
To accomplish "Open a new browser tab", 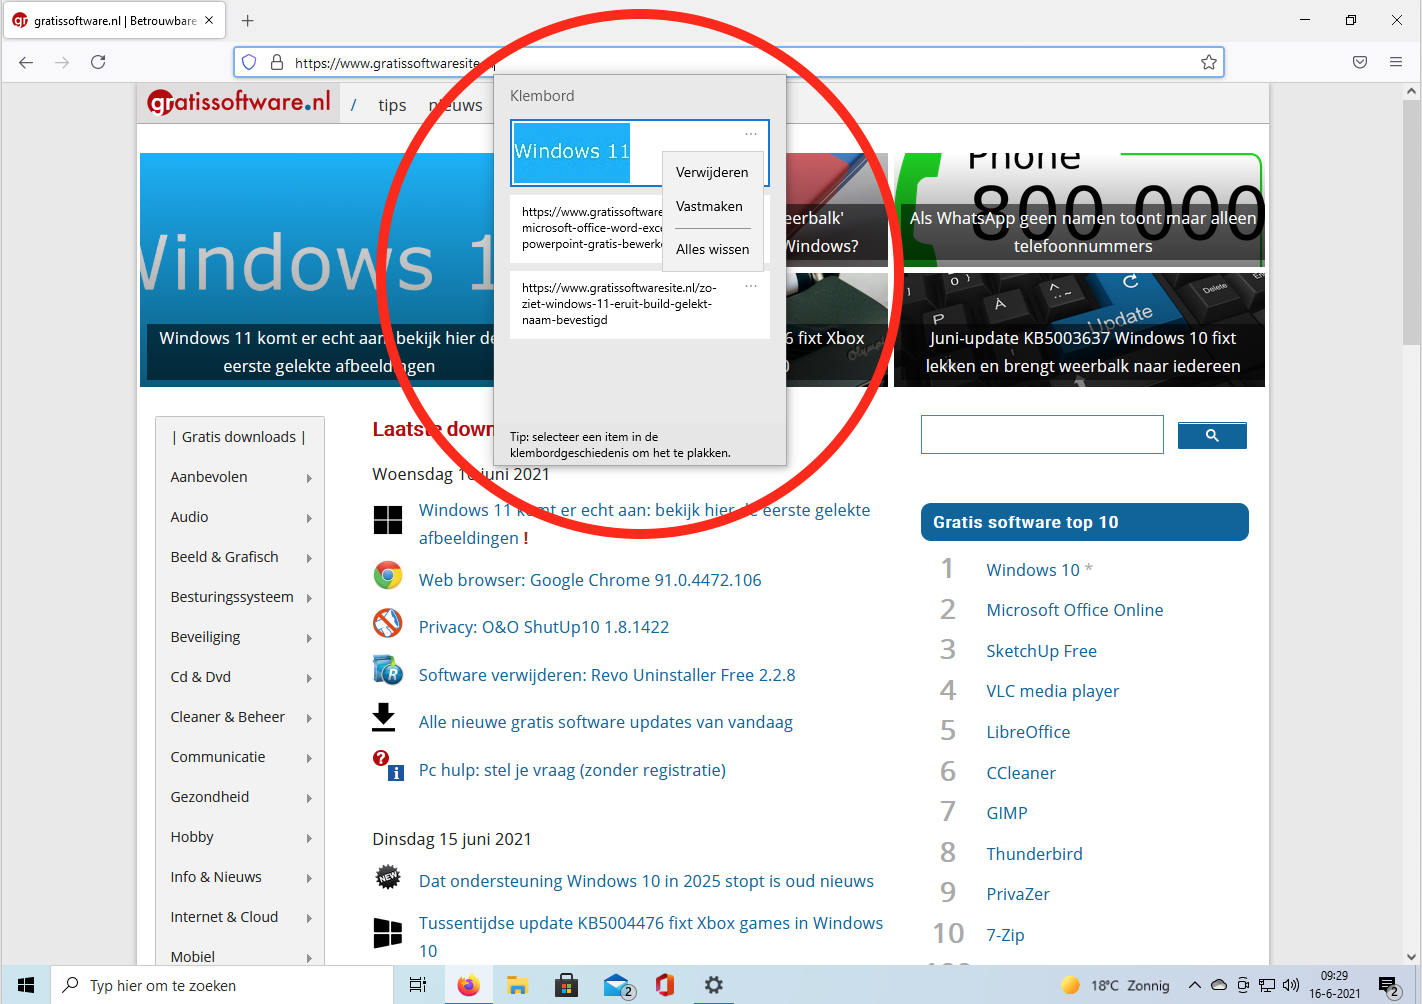I will tap(248, 20).
